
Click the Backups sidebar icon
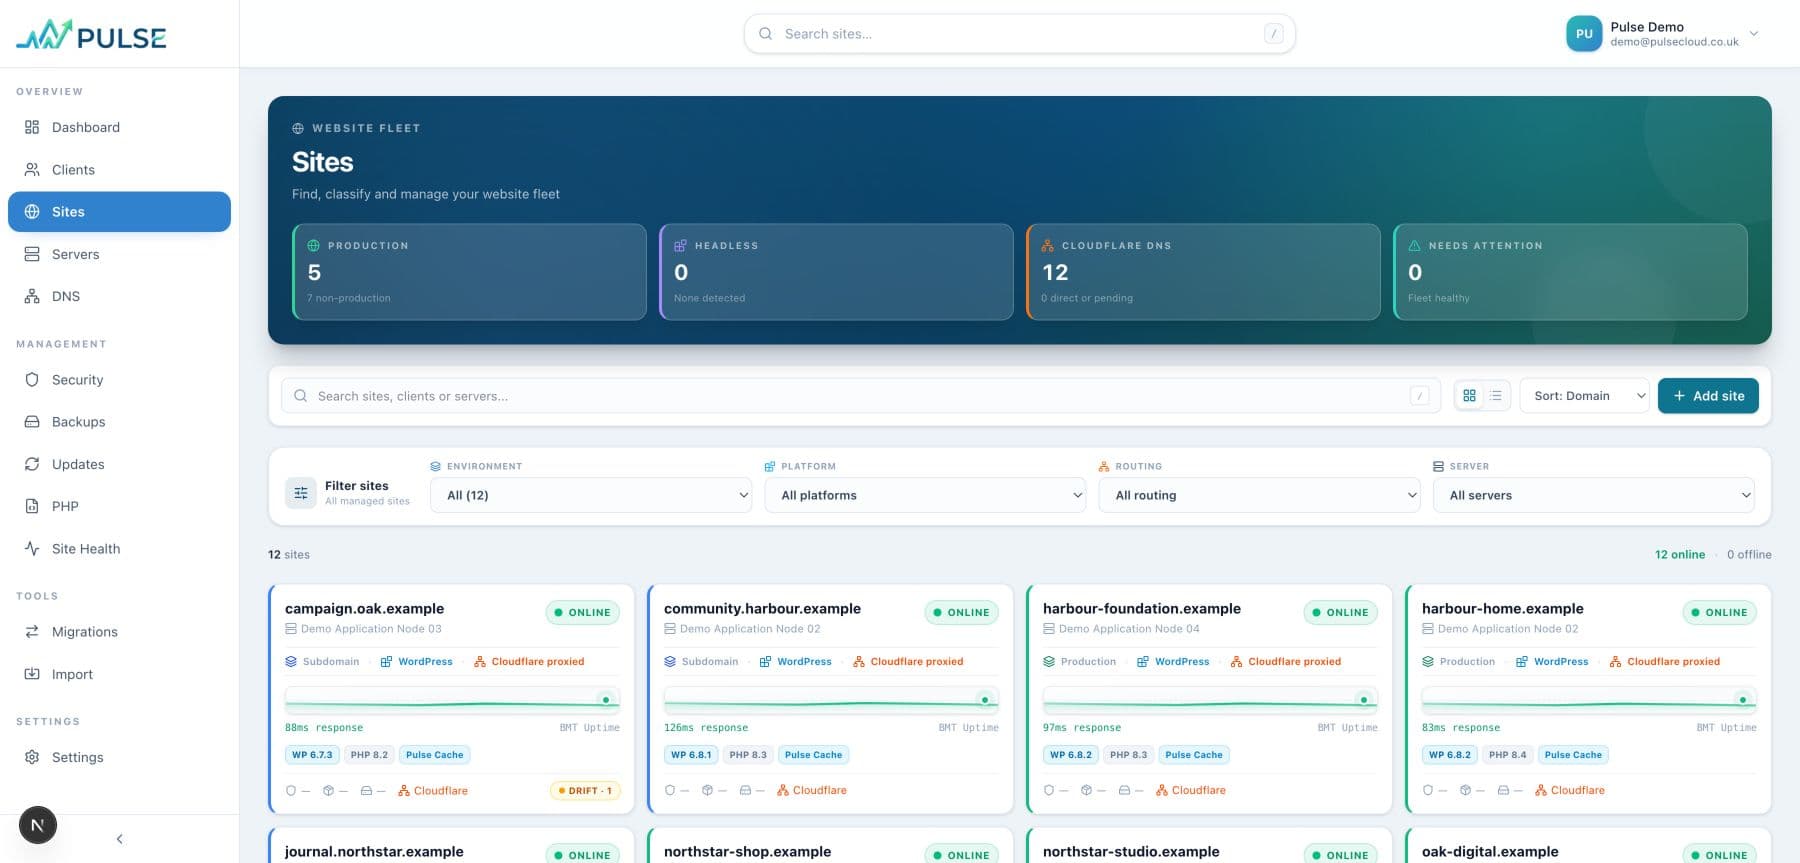32,422
